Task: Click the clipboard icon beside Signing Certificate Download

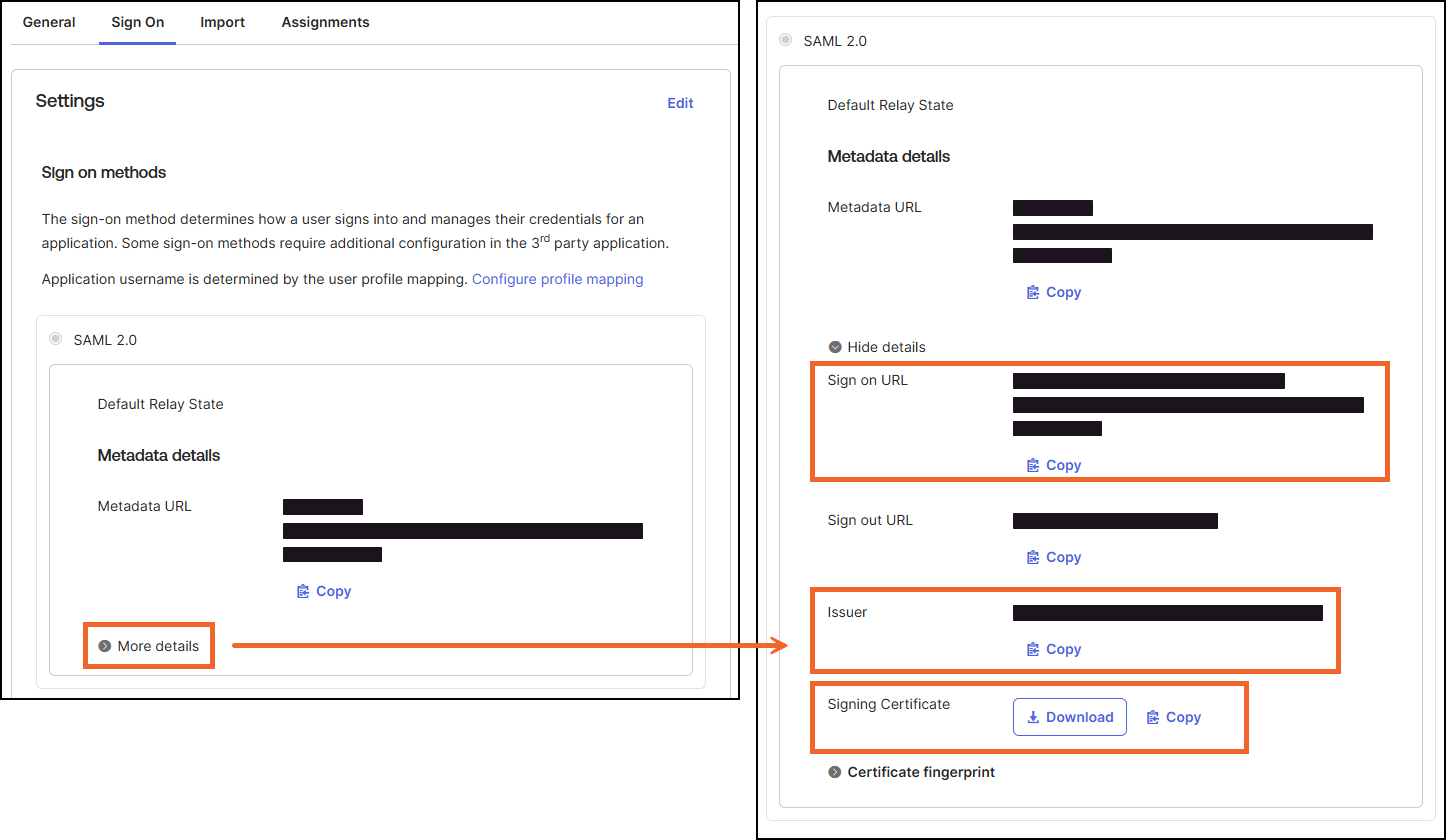Action: tap(1153, 717)
